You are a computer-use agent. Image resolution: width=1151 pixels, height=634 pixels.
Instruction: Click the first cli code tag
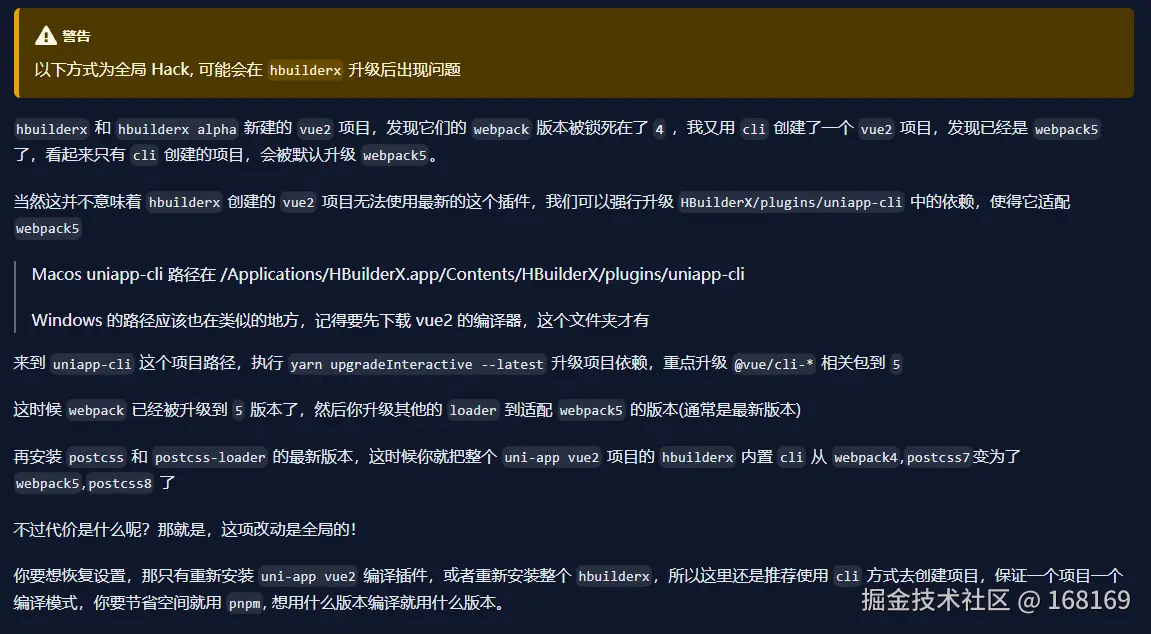click(753, 128)
